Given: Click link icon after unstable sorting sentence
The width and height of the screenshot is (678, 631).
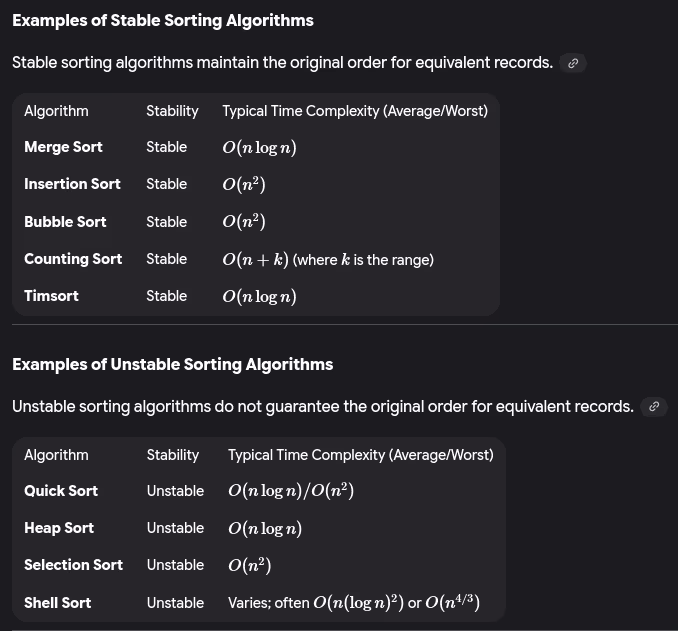Looking at the screenshot, I should point(654,407).
